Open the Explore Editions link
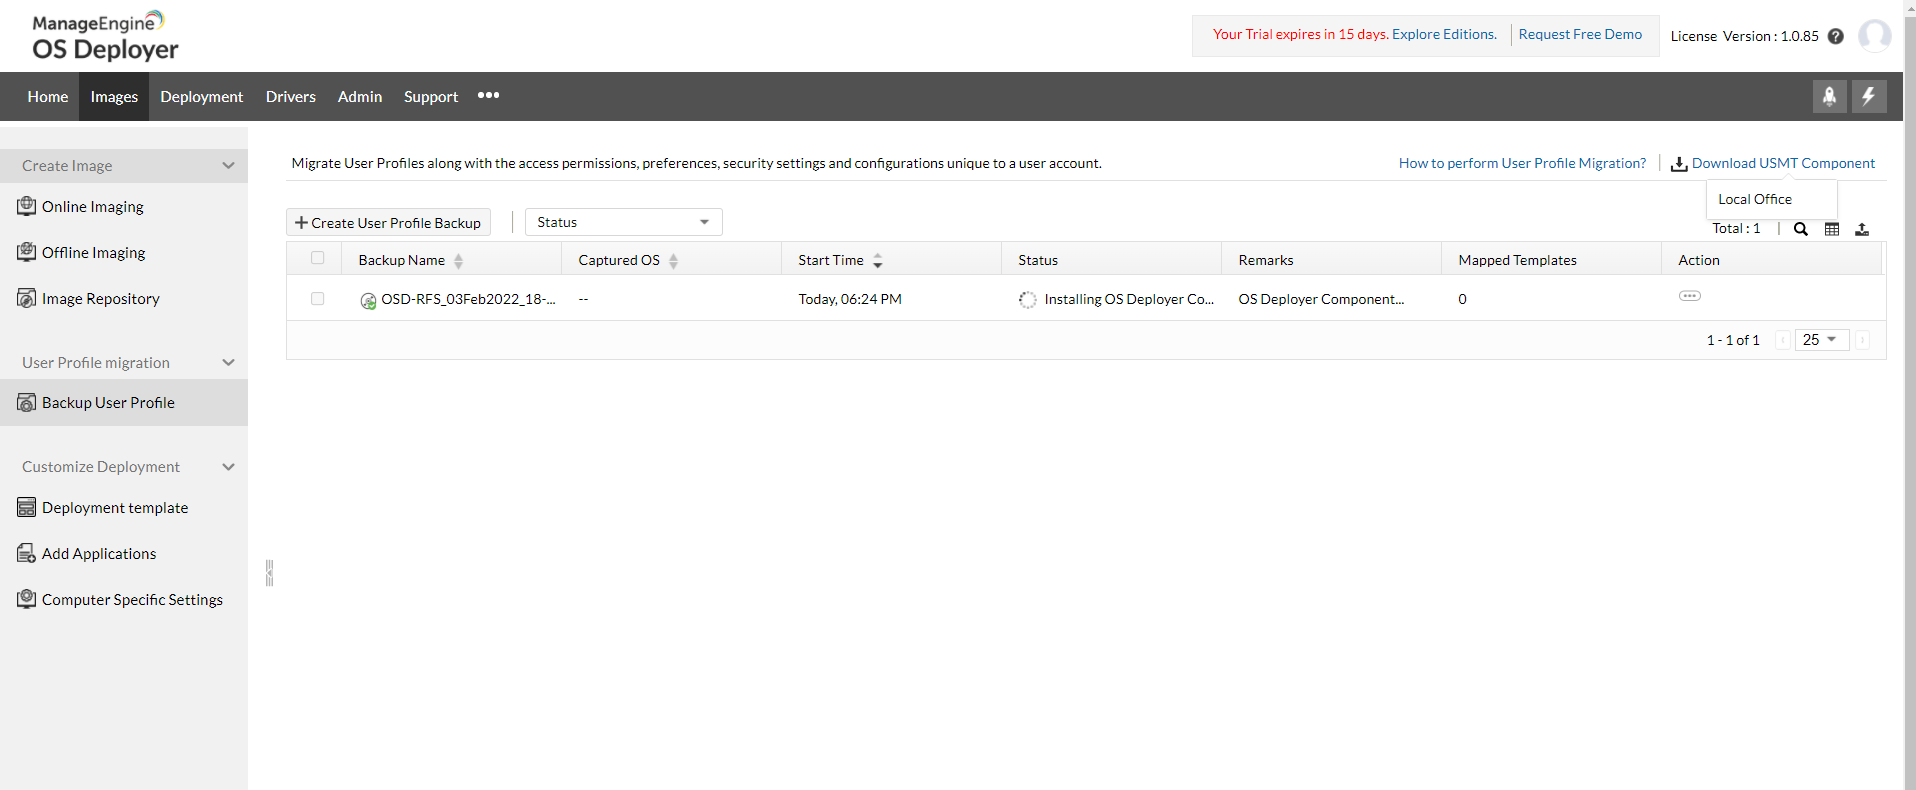The image size is (1916, 790). click(x=1444, y=34)
